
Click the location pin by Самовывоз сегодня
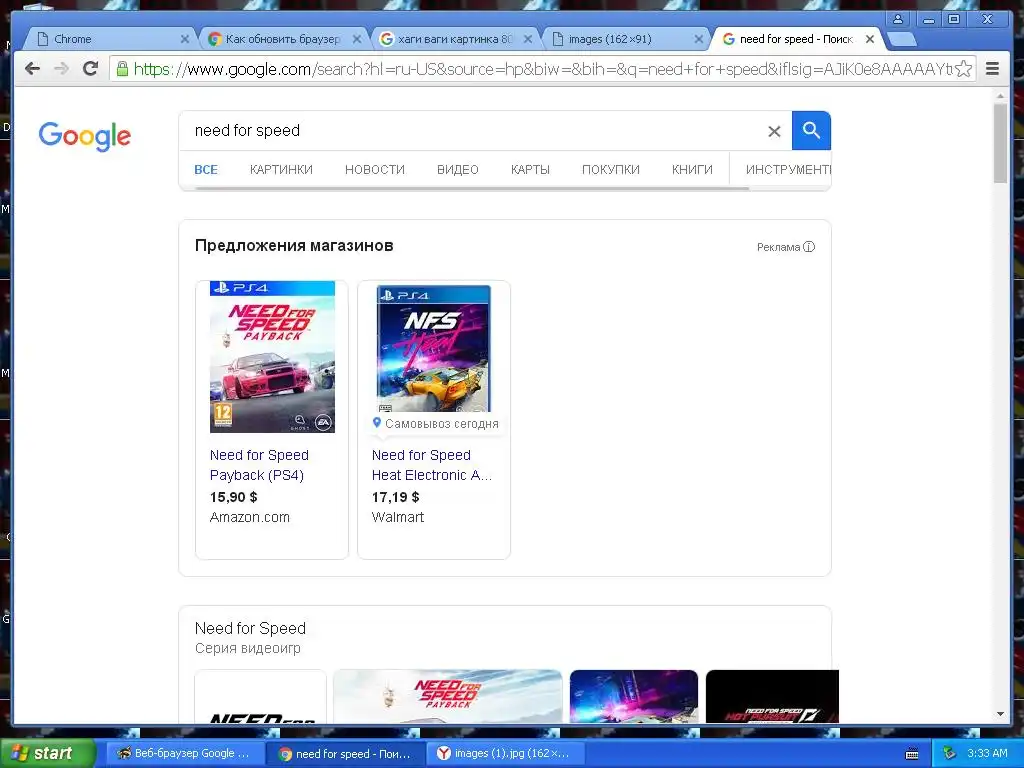tap(376, 423)
